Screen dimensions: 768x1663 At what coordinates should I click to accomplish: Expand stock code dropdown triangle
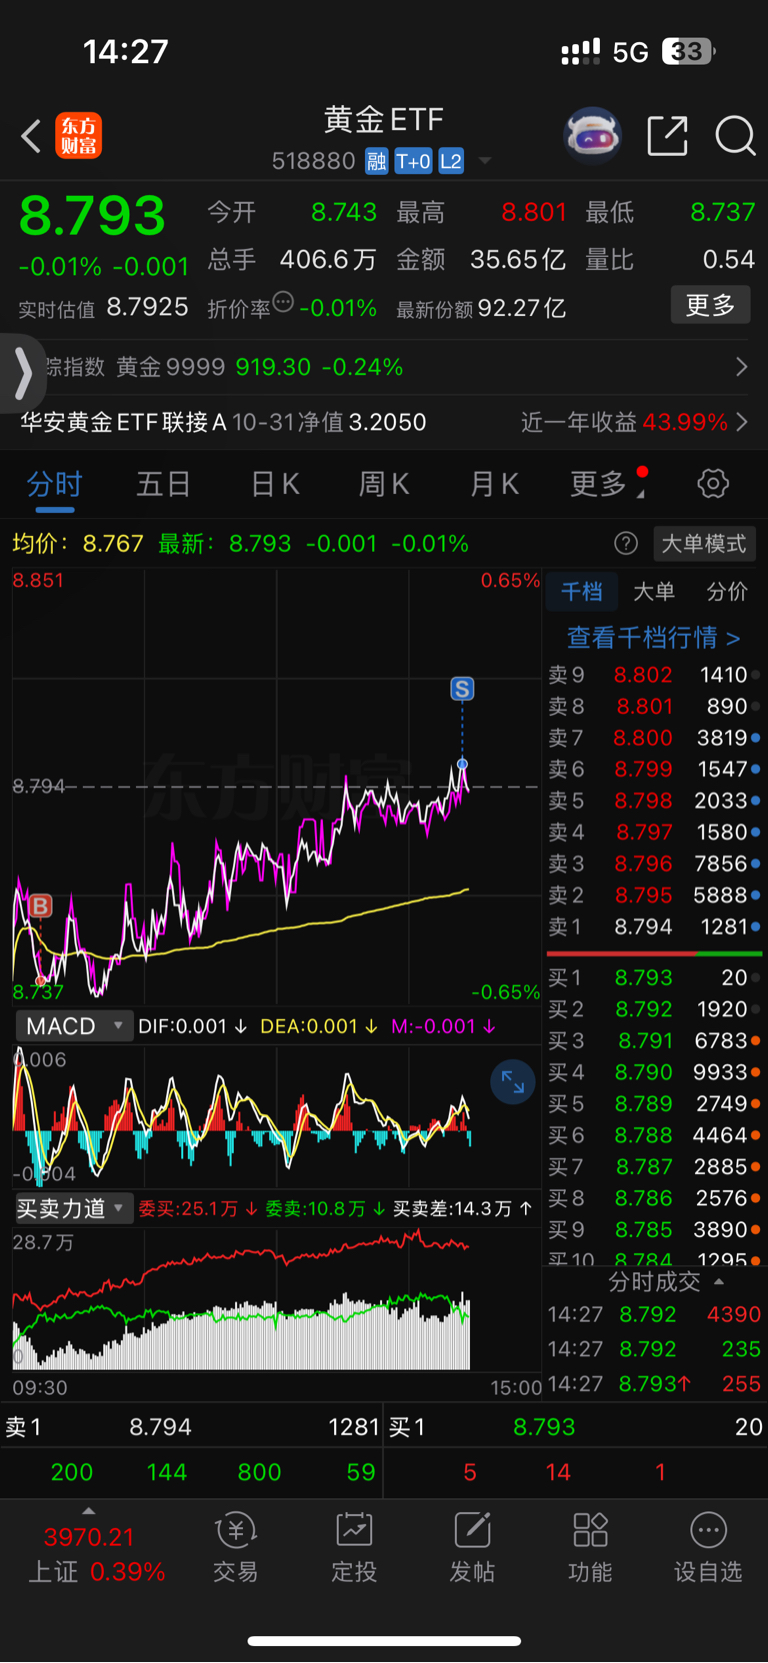pyautogui.click(x=485, y=161)
